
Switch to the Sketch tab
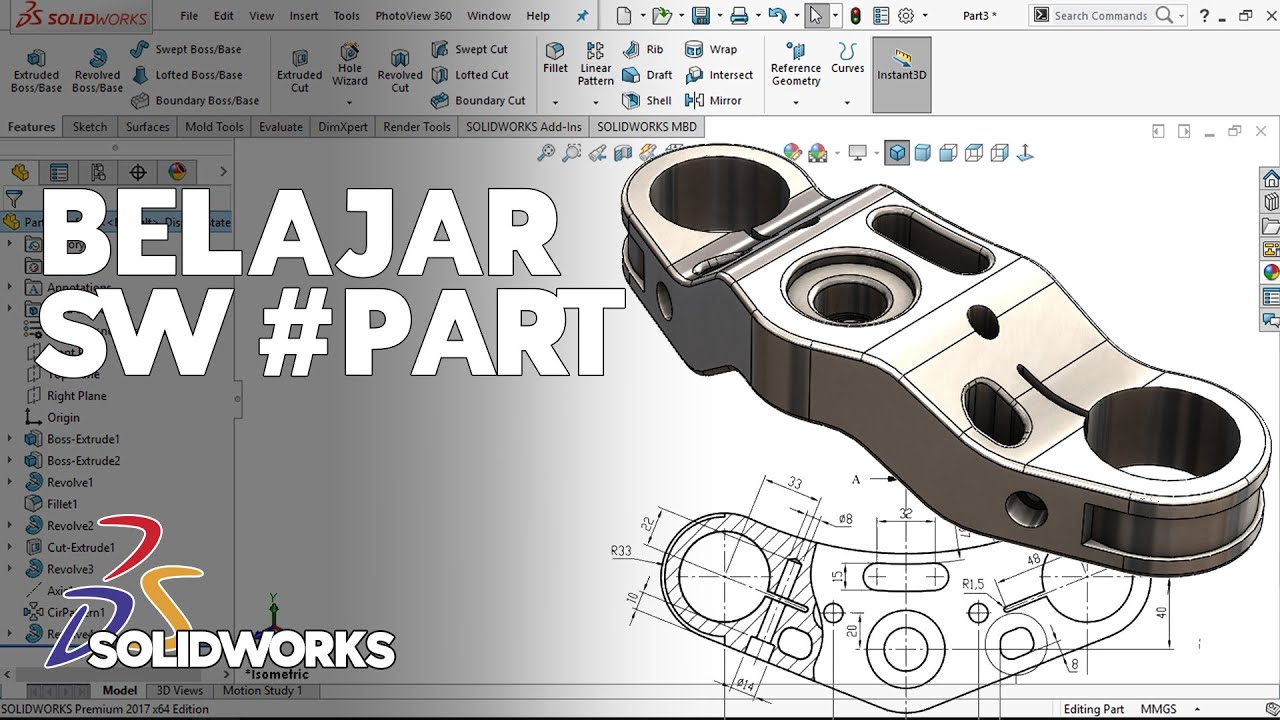89,127
